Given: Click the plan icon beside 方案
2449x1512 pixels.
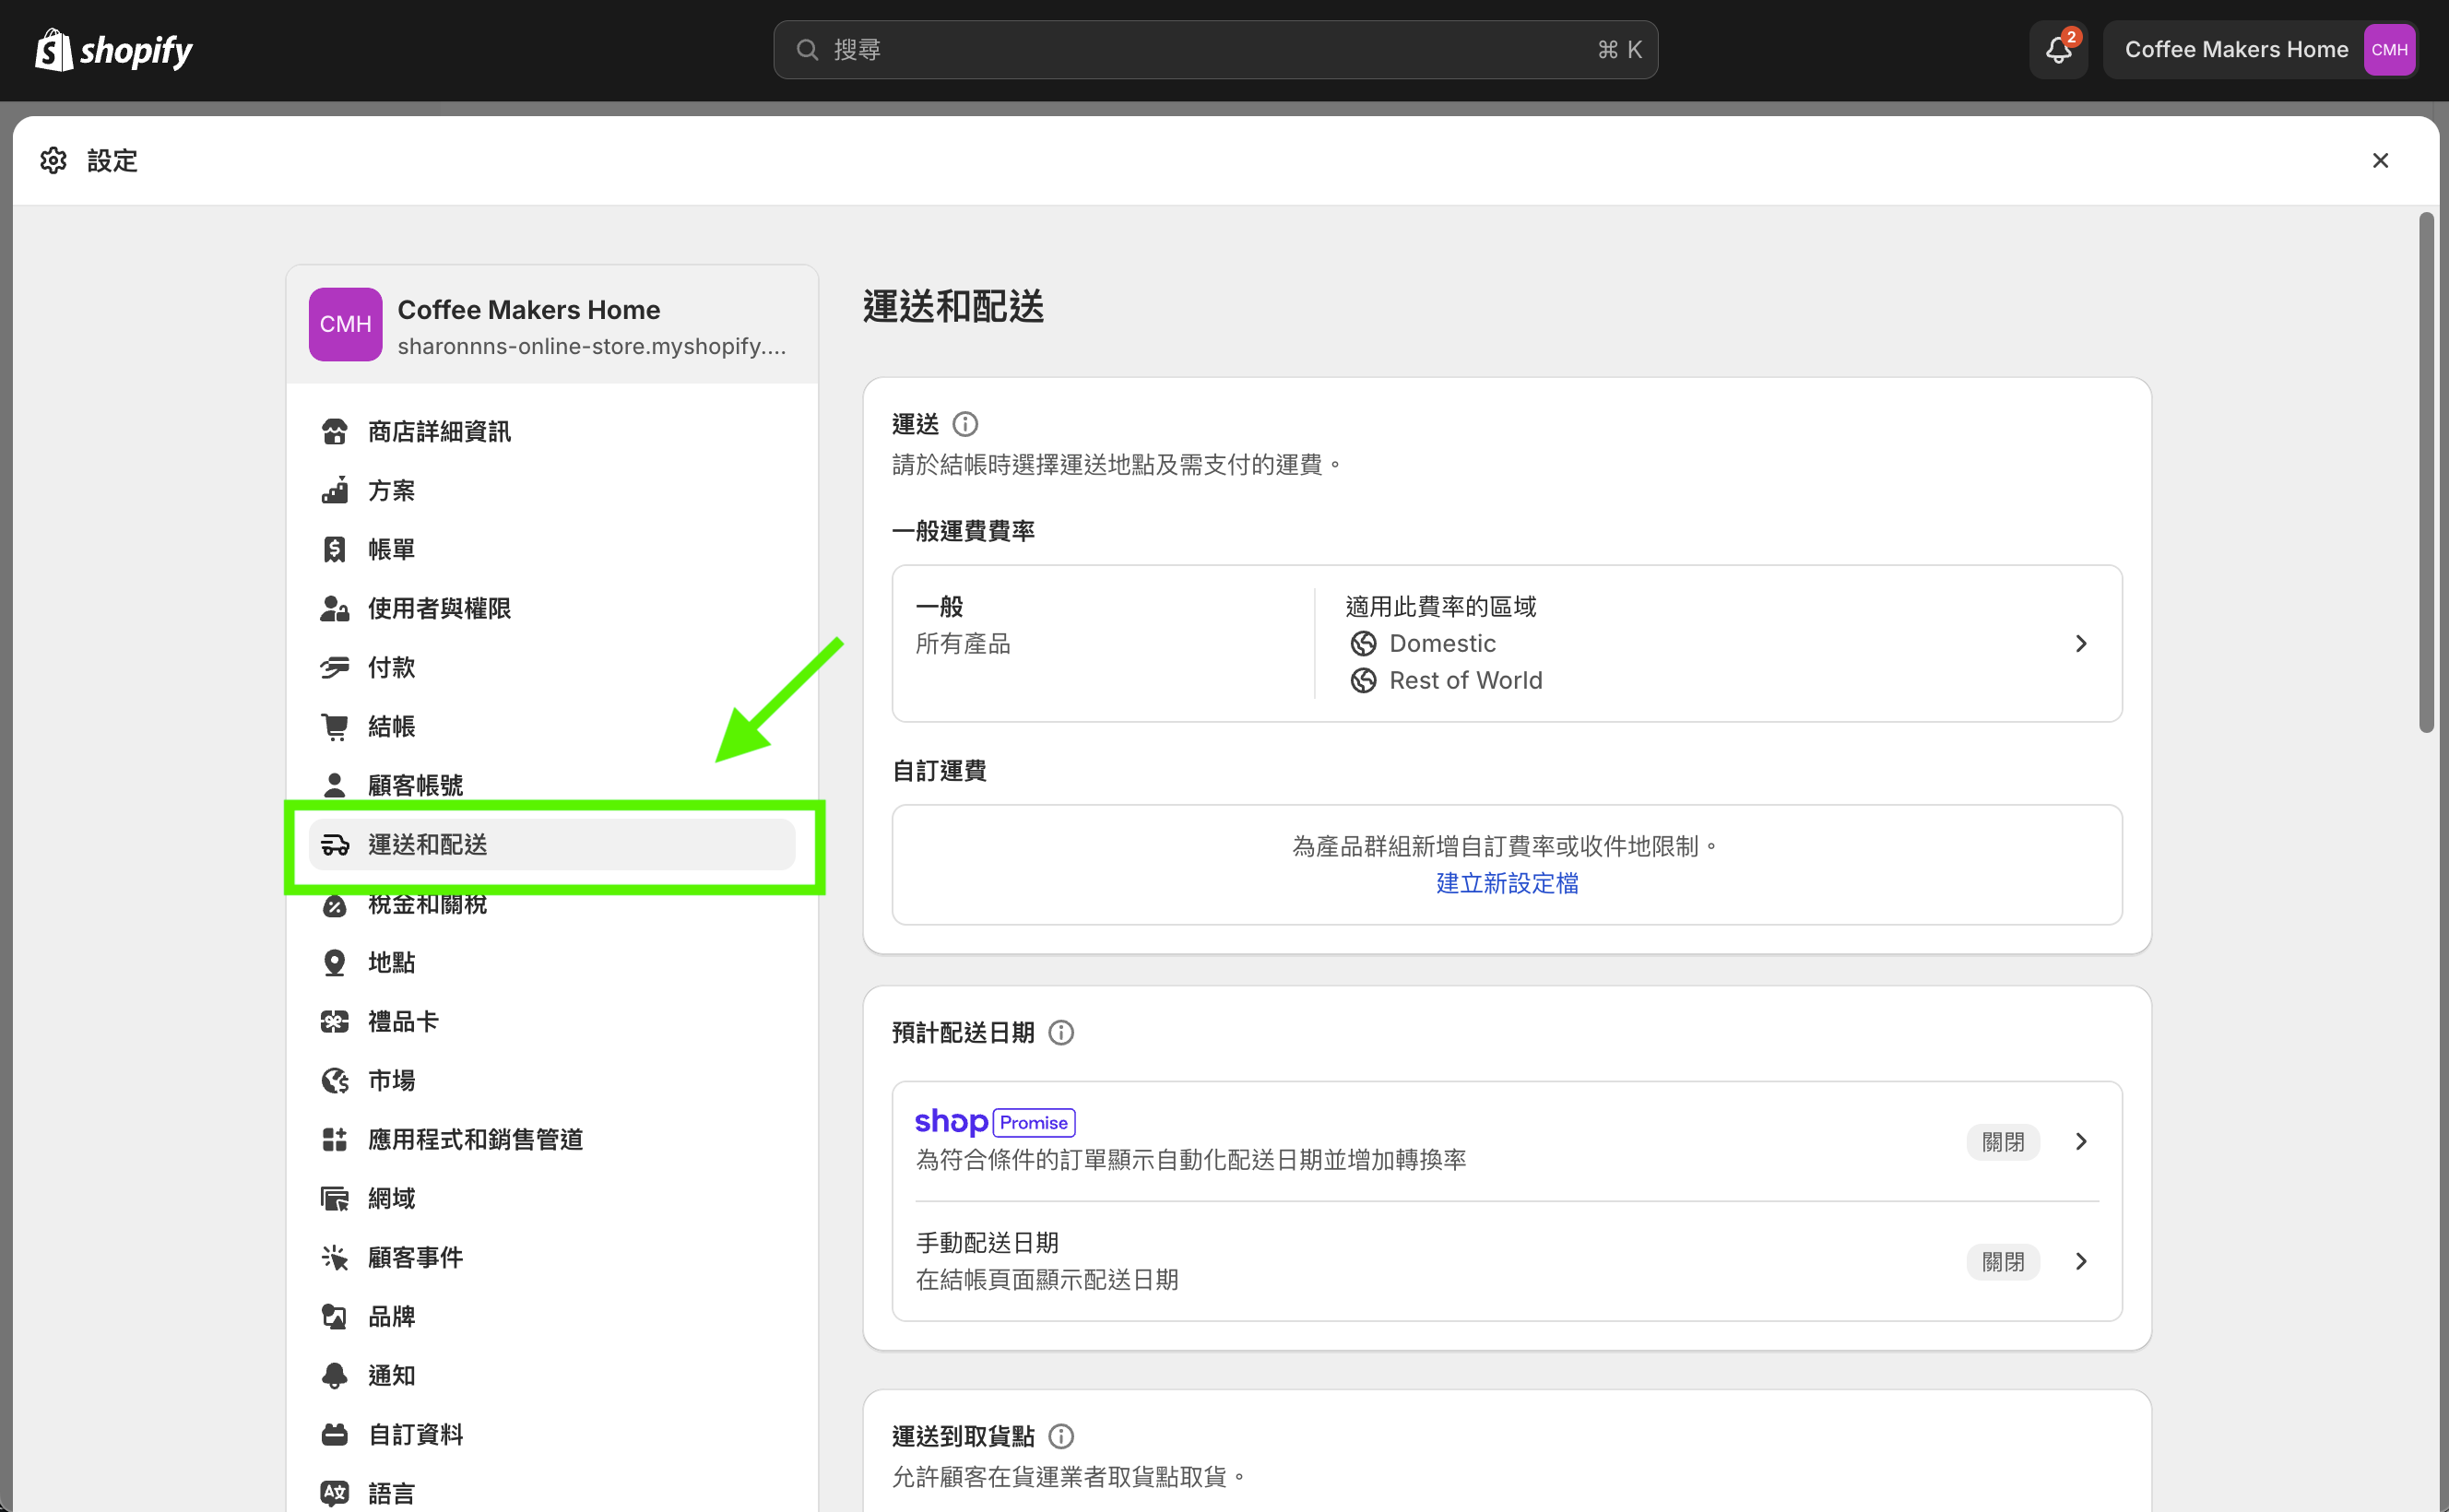Looking at the screenshot, I should (334, 491).
